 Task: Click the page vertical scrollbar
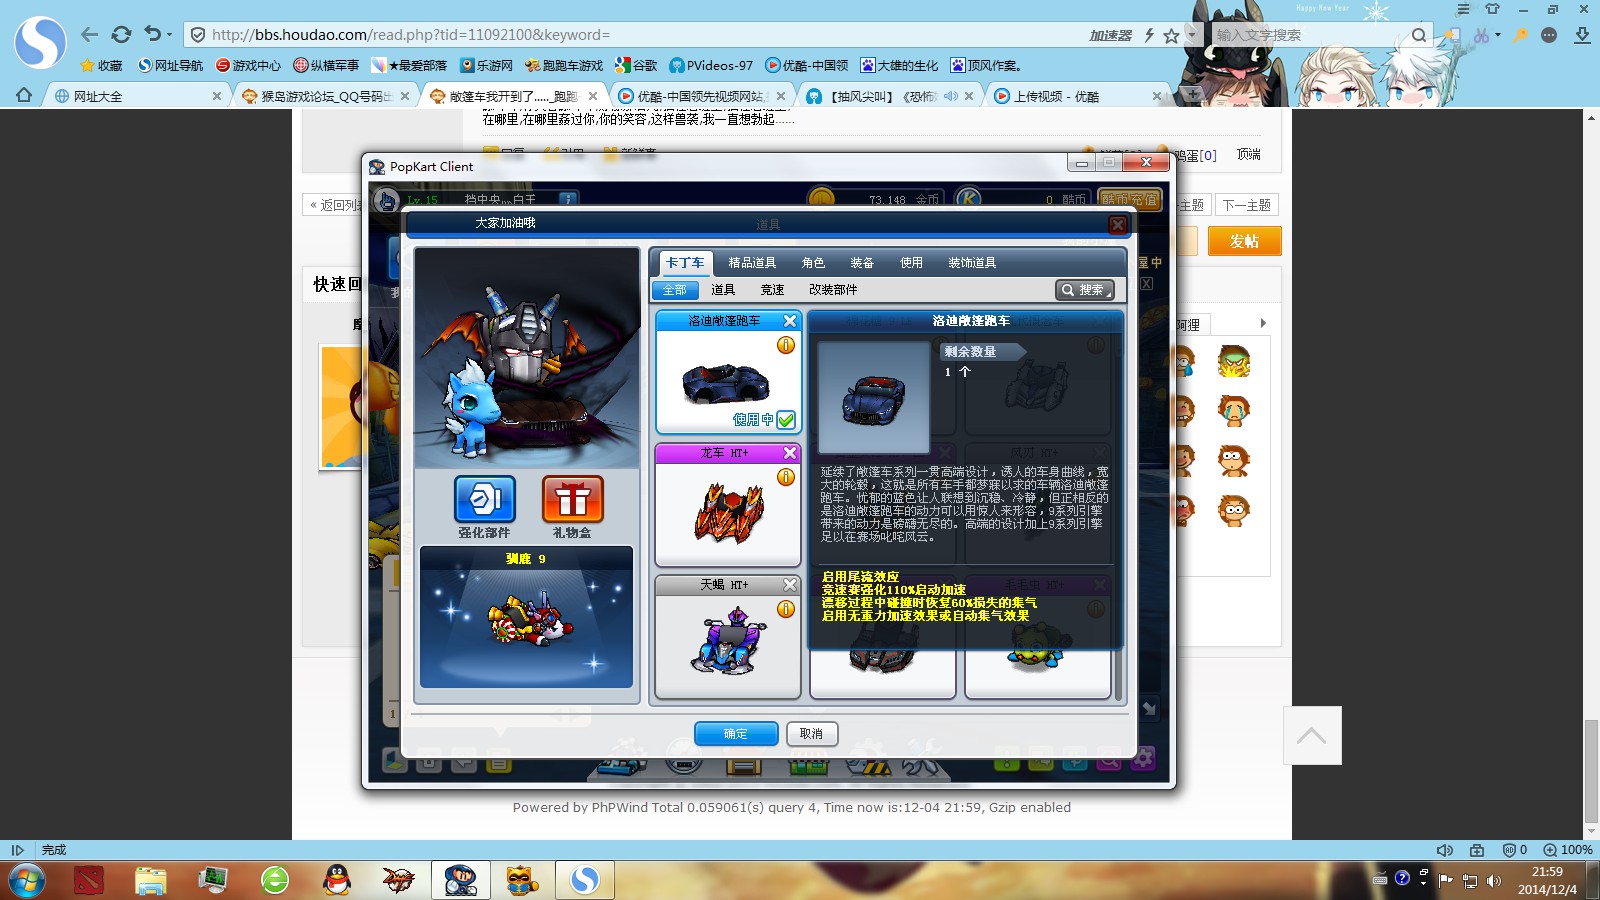point(1591,770)
